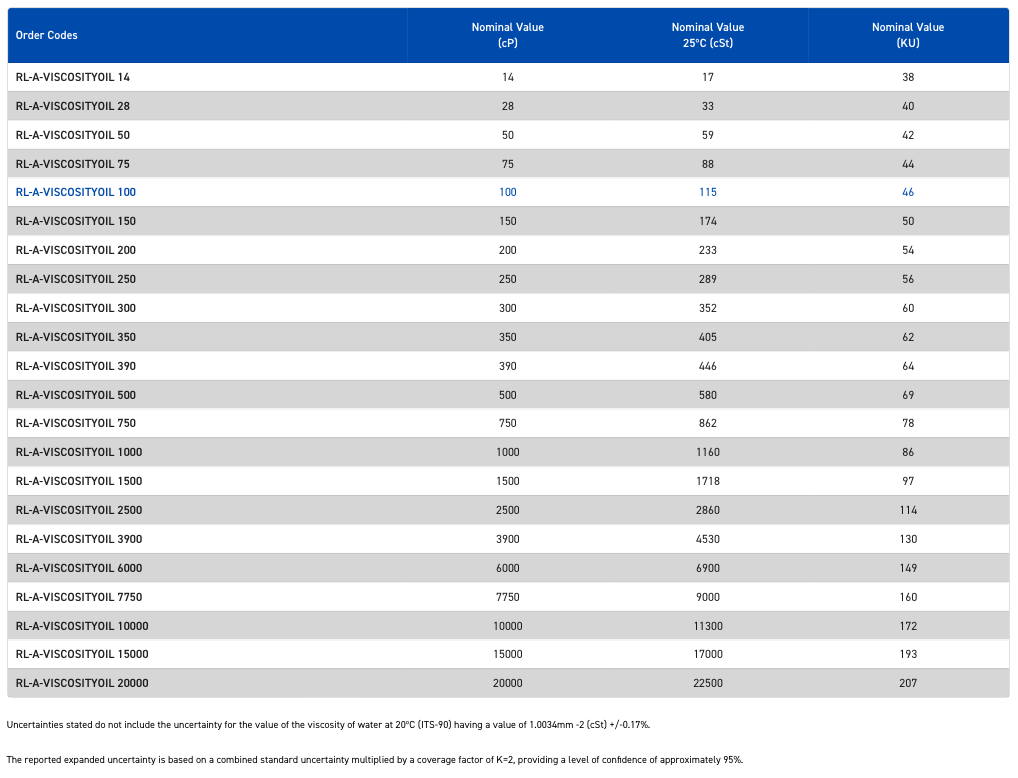Open the RL-A-VISCOSITYOIL 15000 order code
The height and width of the screenshot is (778, 1018).
(82, 654)
